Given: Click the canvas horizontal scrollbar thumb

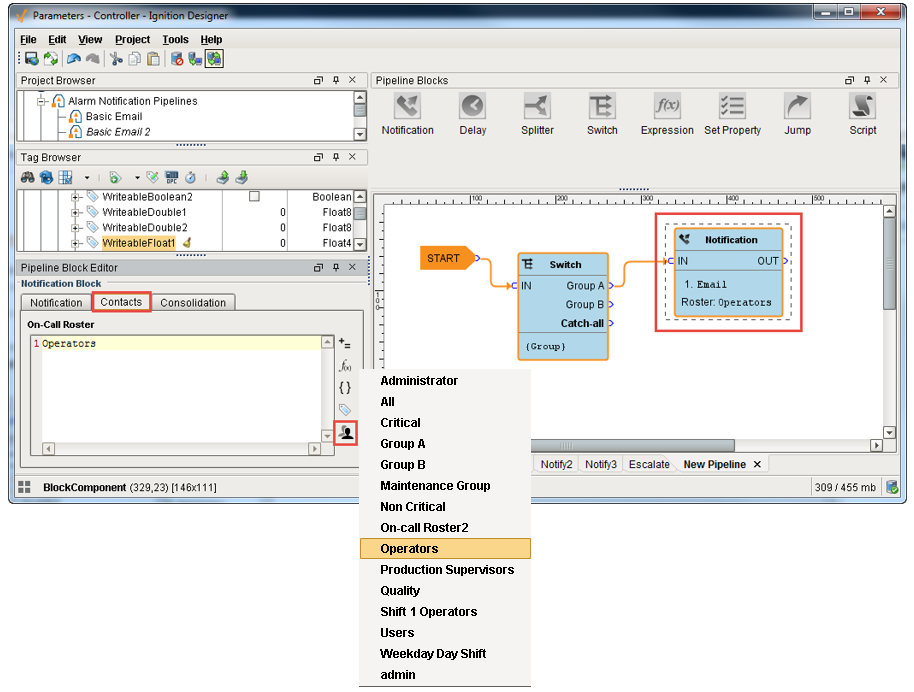Looking at the screenshot, I should [632, 445].
